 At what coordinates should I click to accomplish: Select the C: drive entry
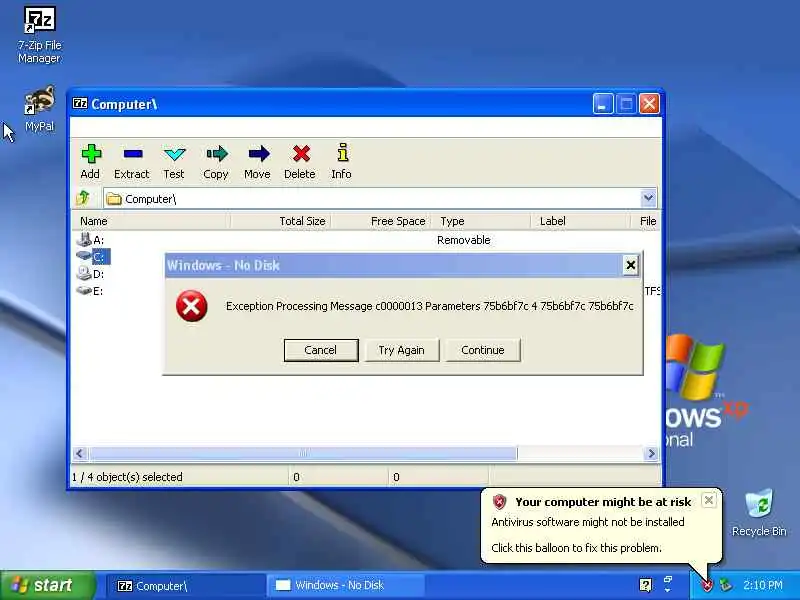click(x=92, y=256)
